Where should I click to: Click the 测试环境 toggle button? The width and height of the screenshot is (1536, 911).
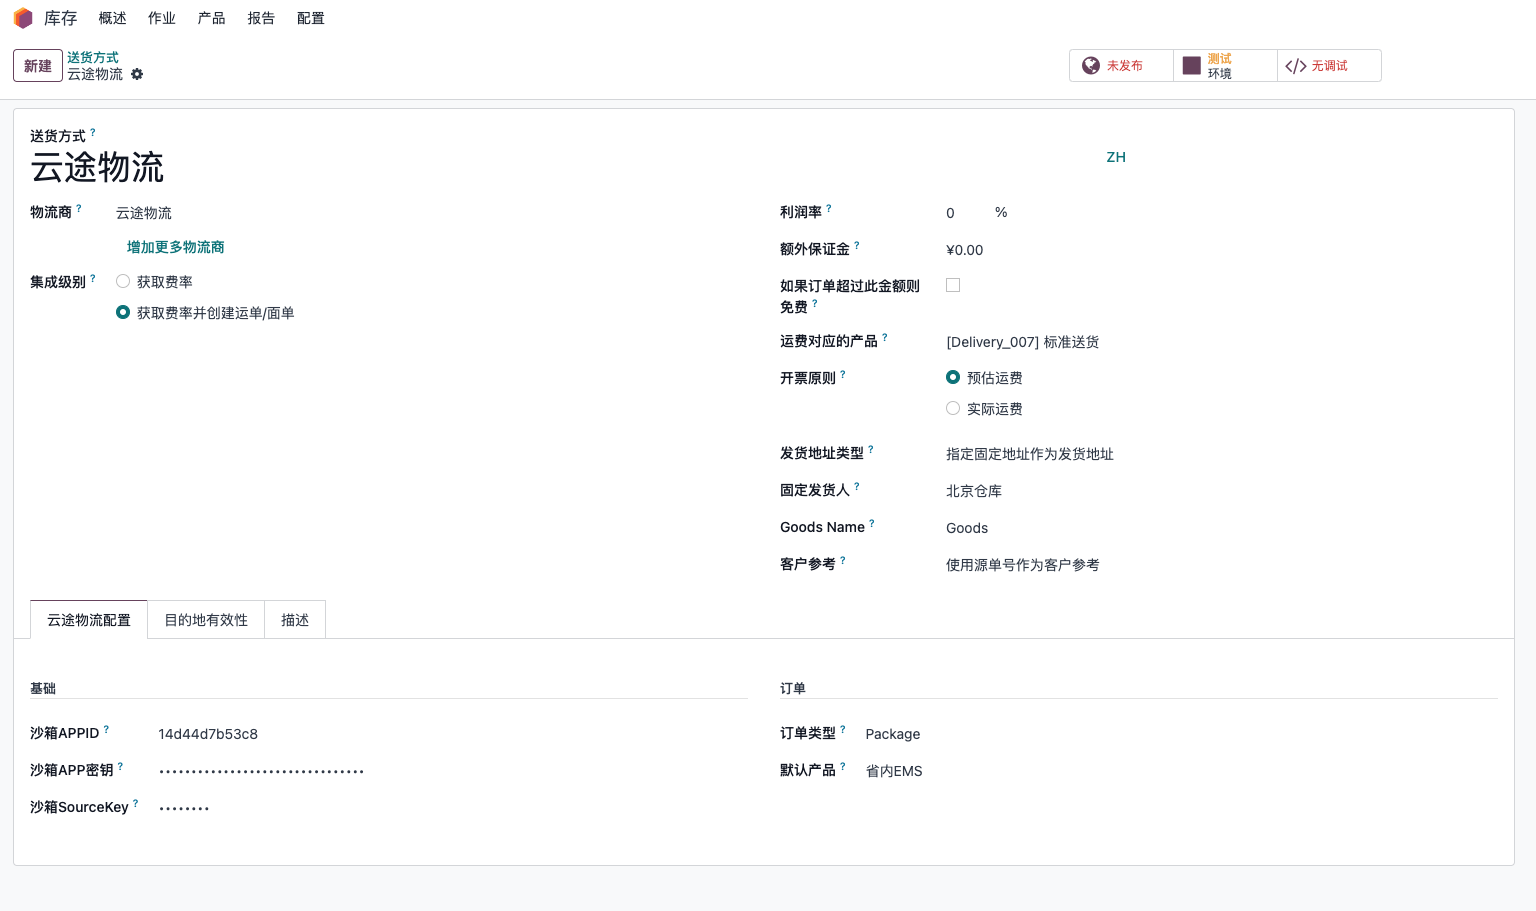coord(1226,65)
